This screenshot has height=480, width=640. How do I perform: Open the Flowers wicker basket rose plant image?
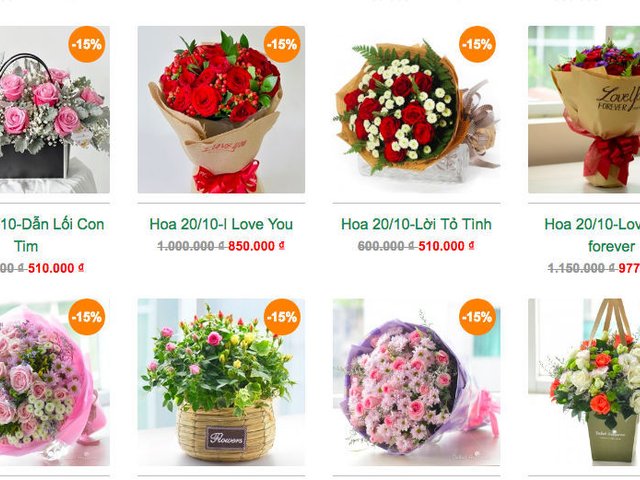pos(221,382)
